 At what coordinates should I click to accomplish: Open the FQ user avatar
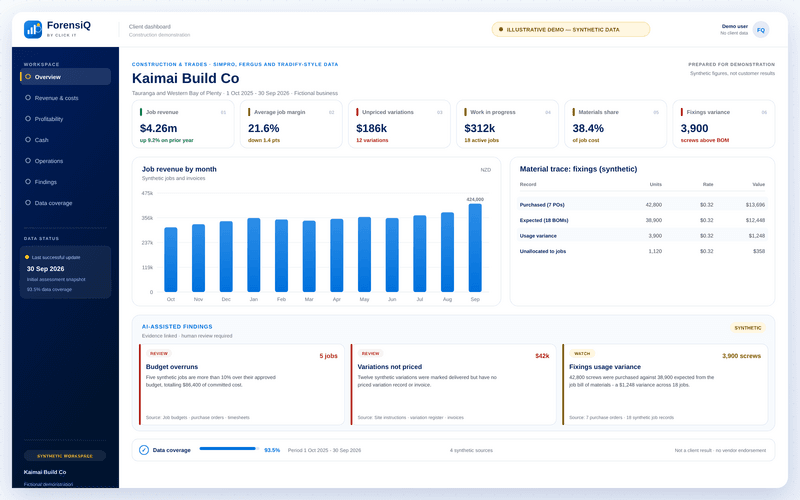[x=761, y=30]
